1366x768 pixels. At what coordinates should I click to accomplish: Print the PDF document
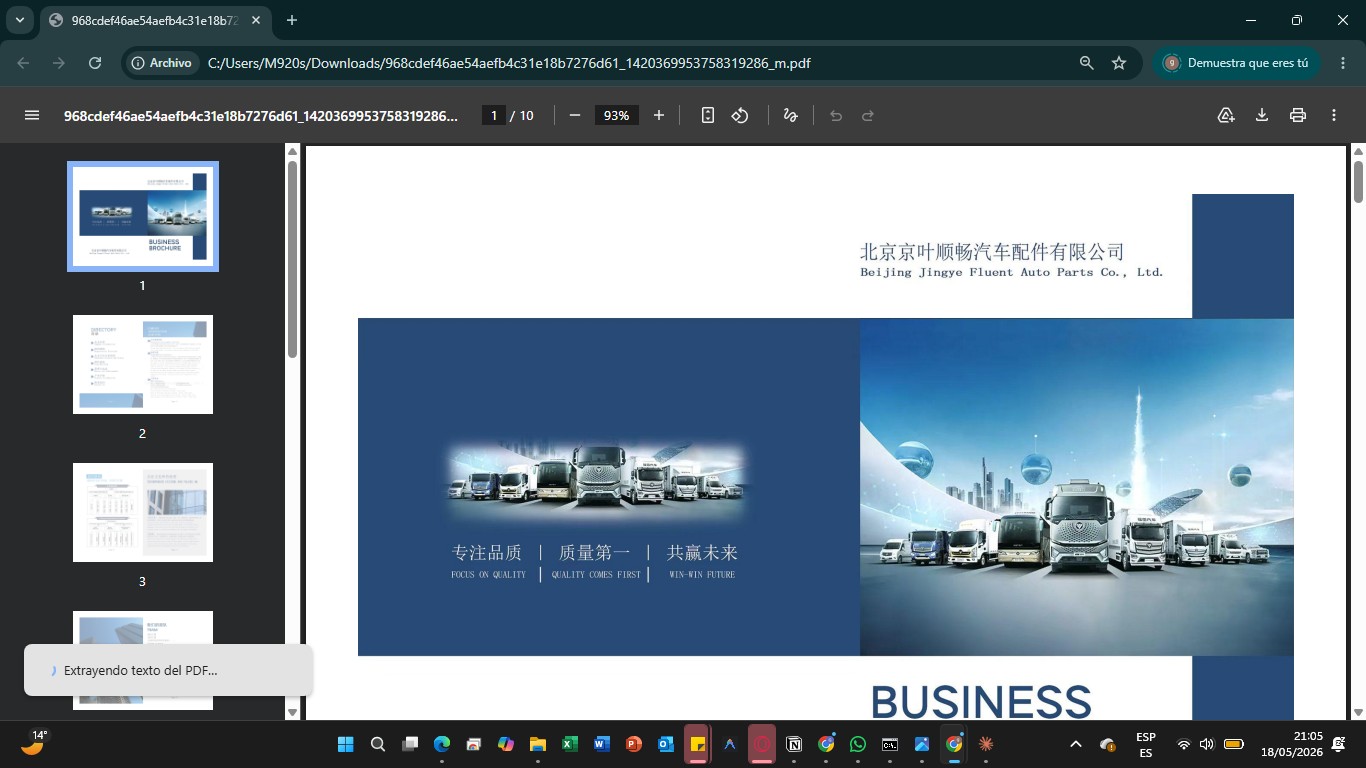(1298, 115)
